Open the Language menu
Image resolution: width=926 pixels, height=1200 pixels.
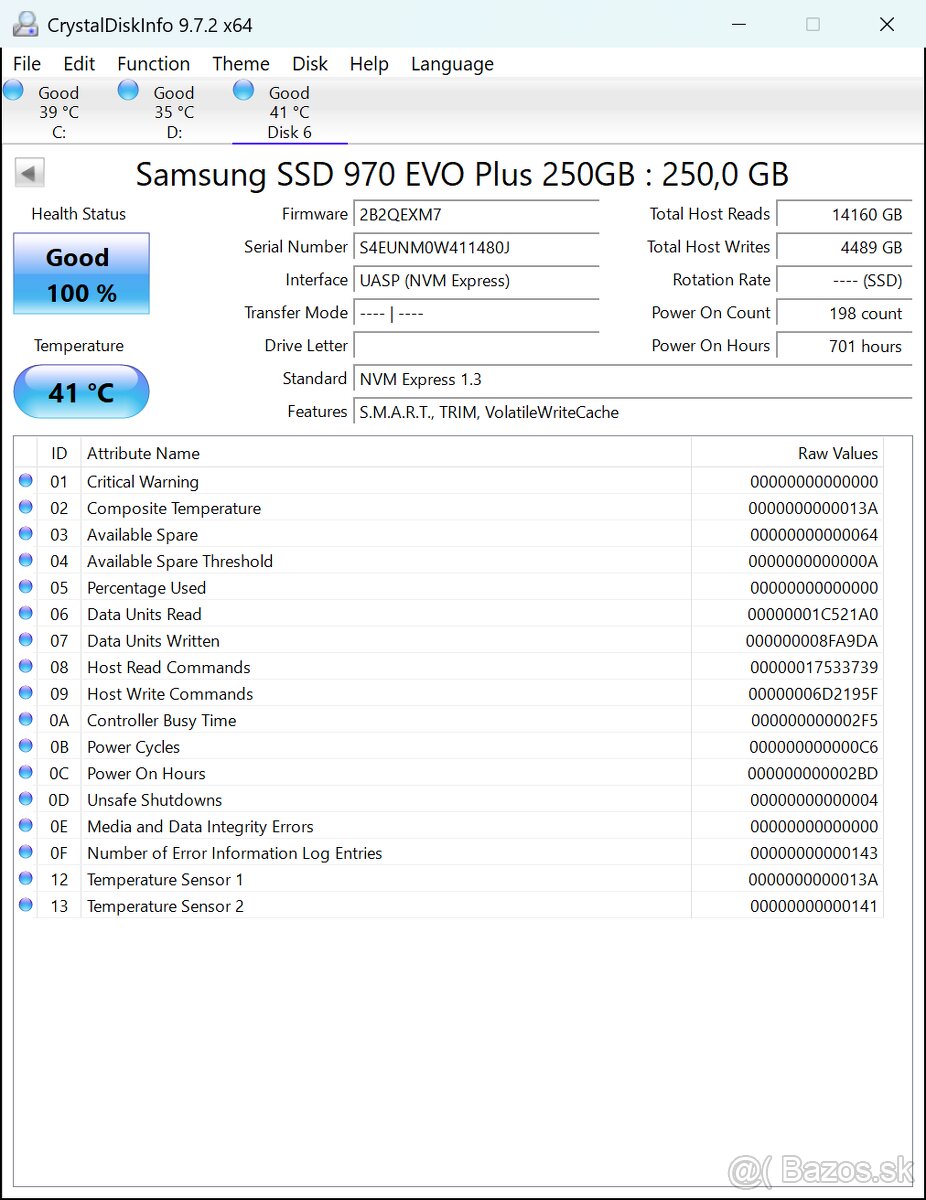pos(452,63)
